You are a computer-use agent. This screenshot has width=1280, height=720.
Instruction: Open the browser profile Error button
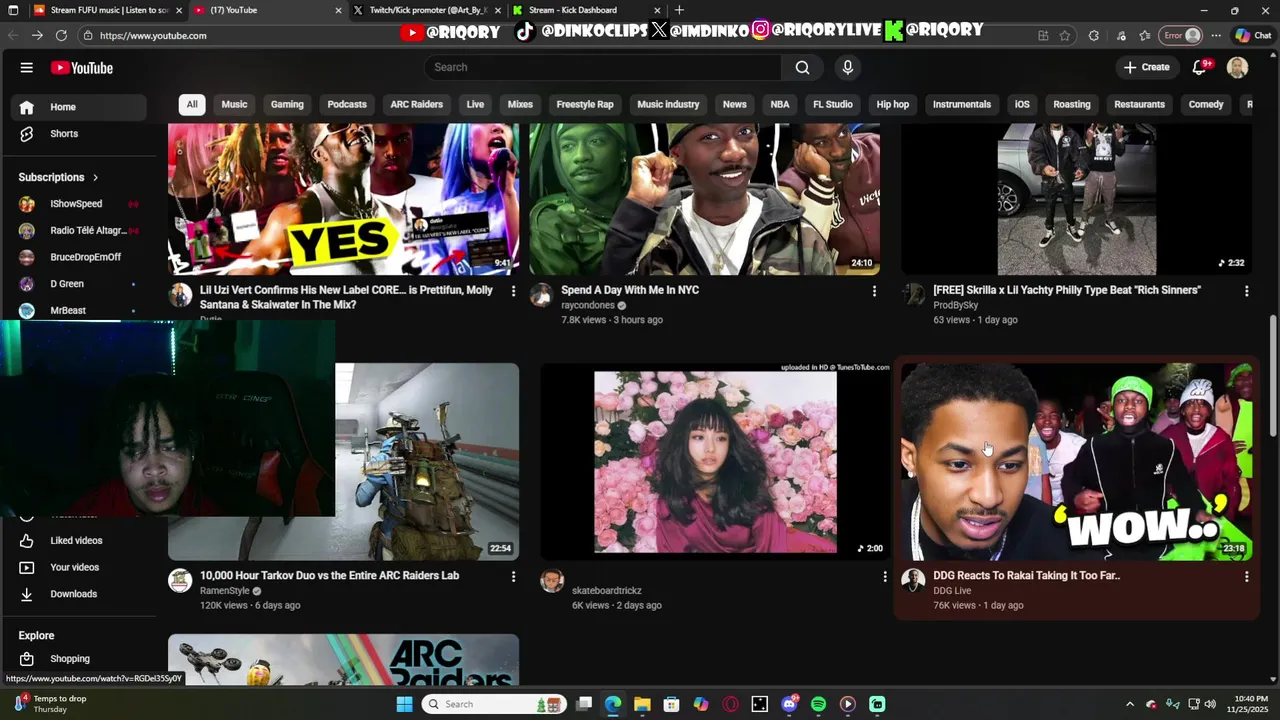pos(1181,35)
